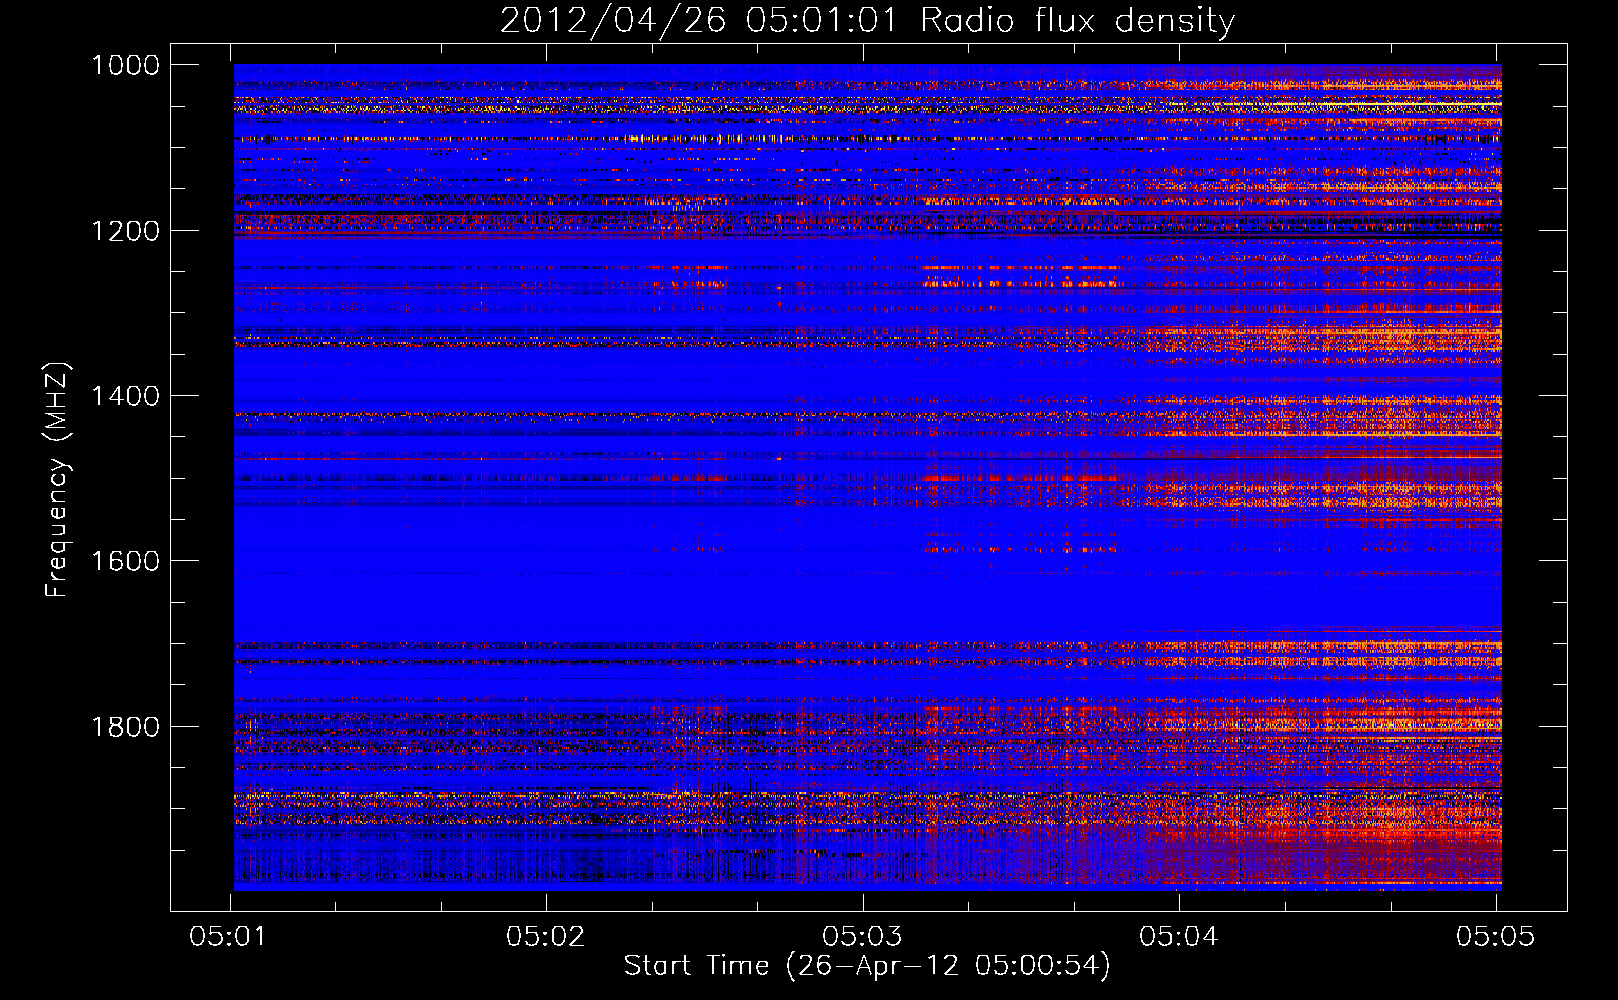Click the 05:05 time tick label
The width and height of the screenshot is (1618, 1000).
pyautogui.click(x=1495, y=936)
